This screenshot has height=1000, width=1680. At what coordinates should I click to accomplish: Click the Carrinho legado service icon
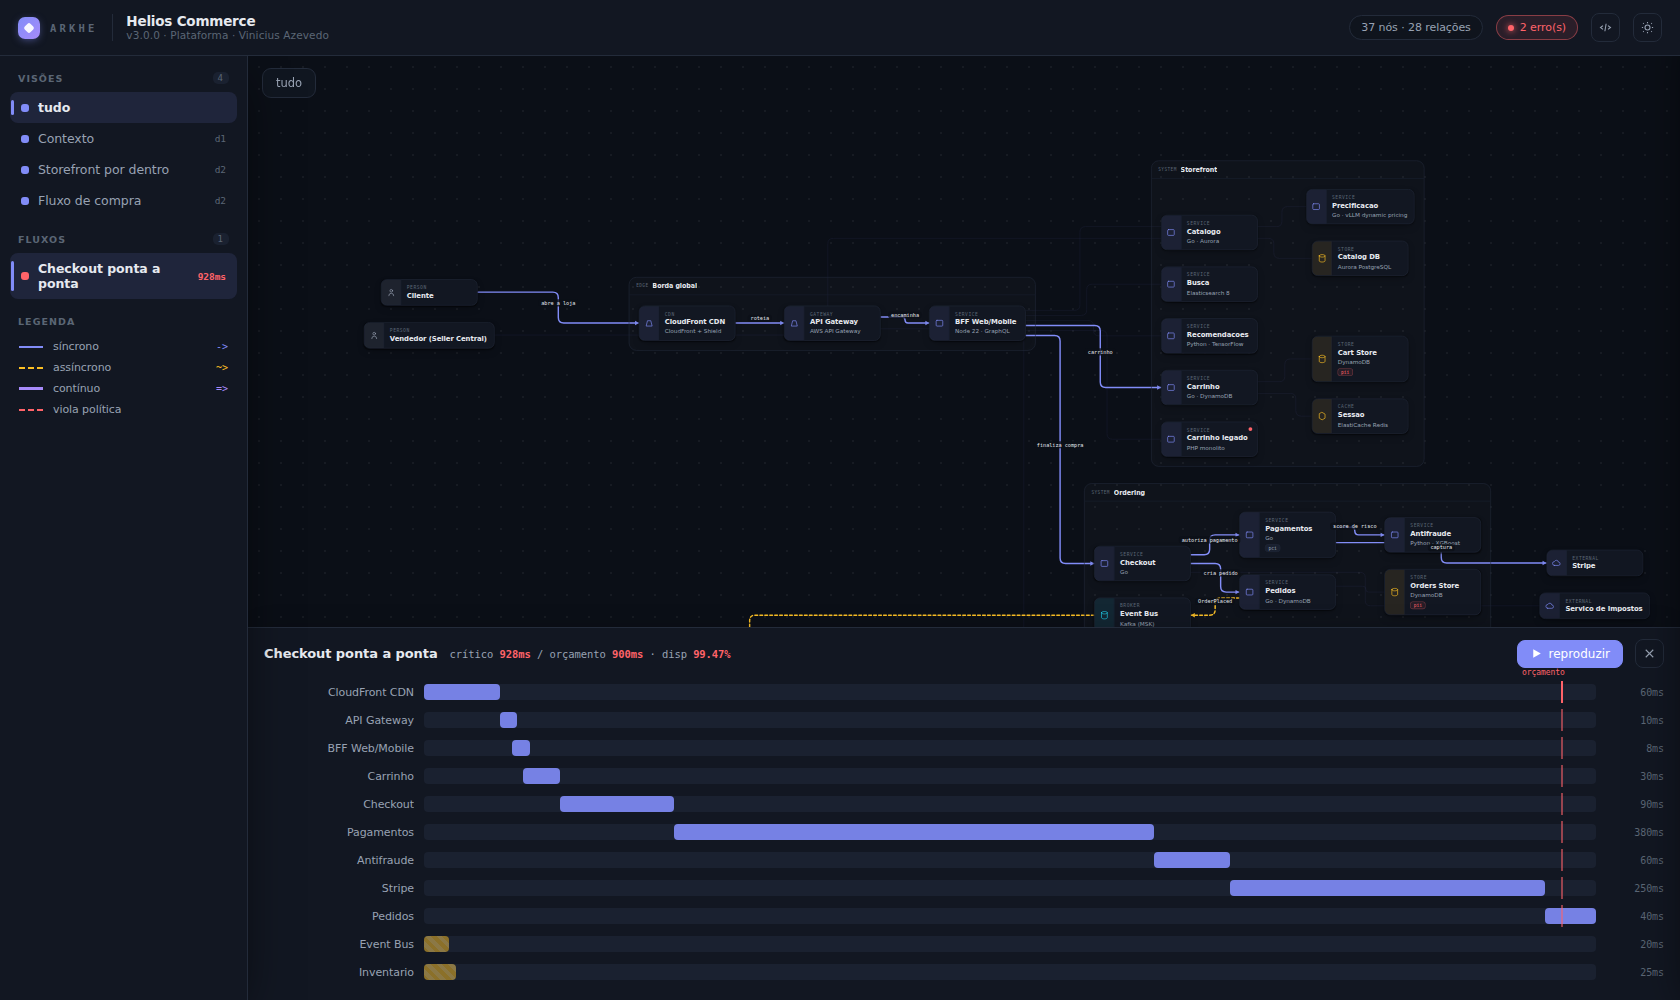coord(1171,439)
